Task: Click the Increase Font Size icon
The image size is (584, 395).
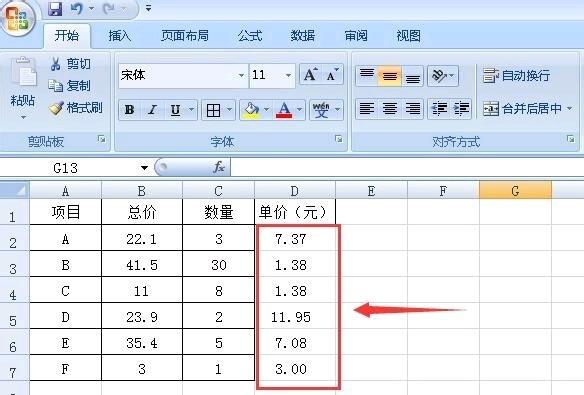Action: (310, 75)
